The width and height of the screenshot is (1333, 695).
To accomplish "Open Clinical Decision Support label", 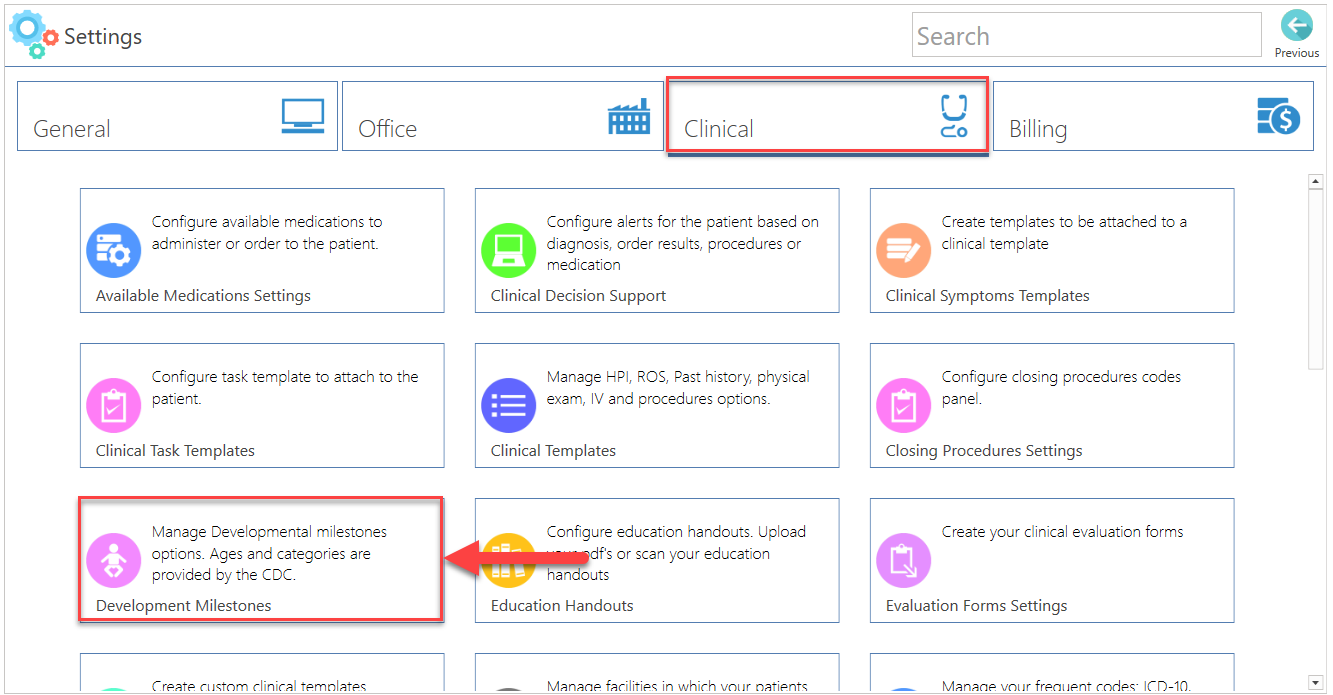I will point(578,296).
